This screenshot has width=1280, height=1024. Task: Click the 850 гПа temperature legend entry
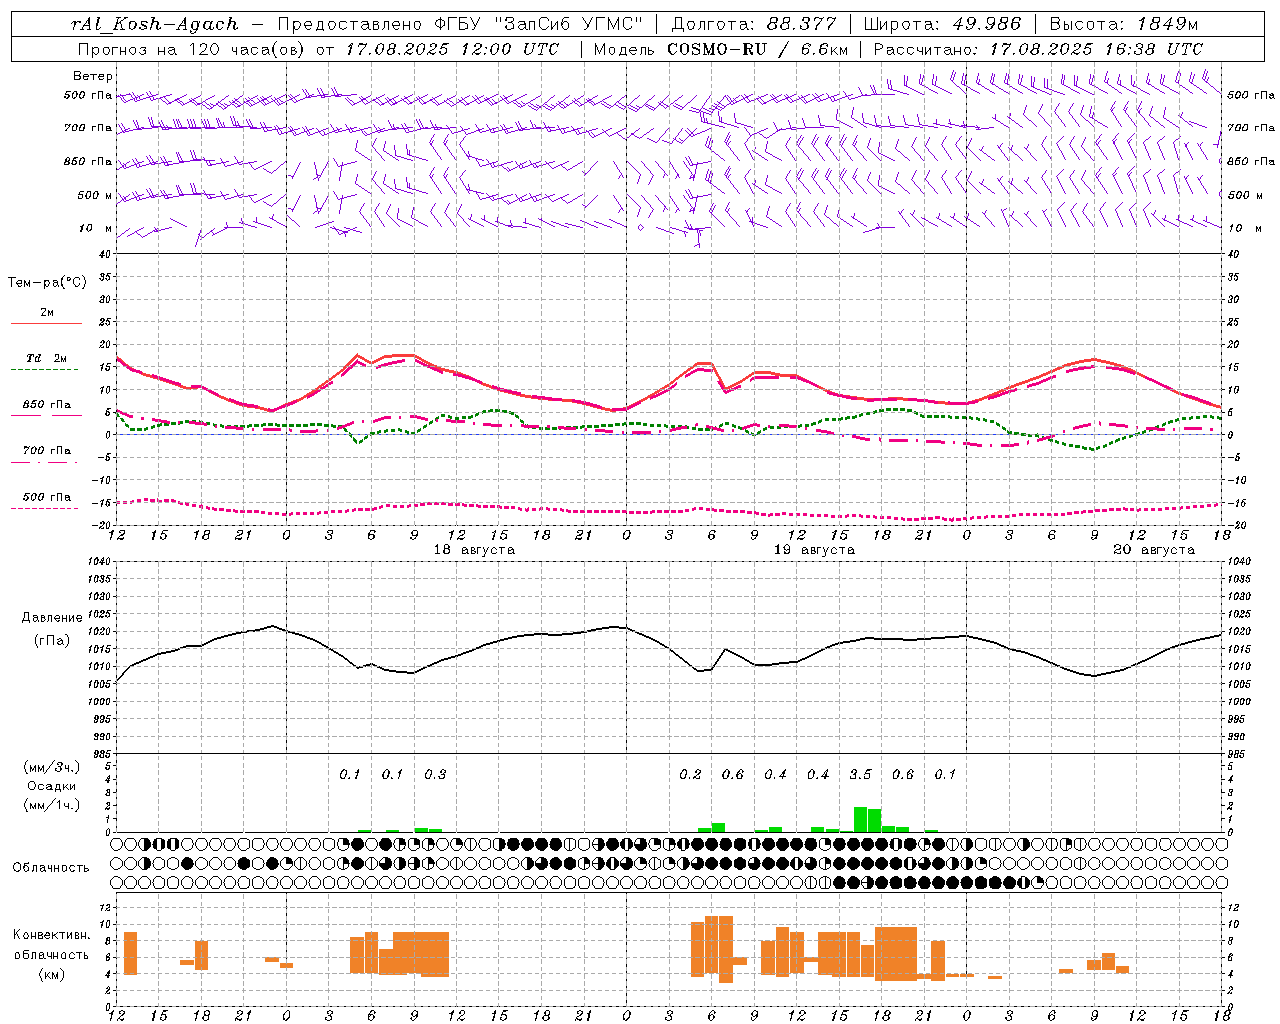point(47,405)
